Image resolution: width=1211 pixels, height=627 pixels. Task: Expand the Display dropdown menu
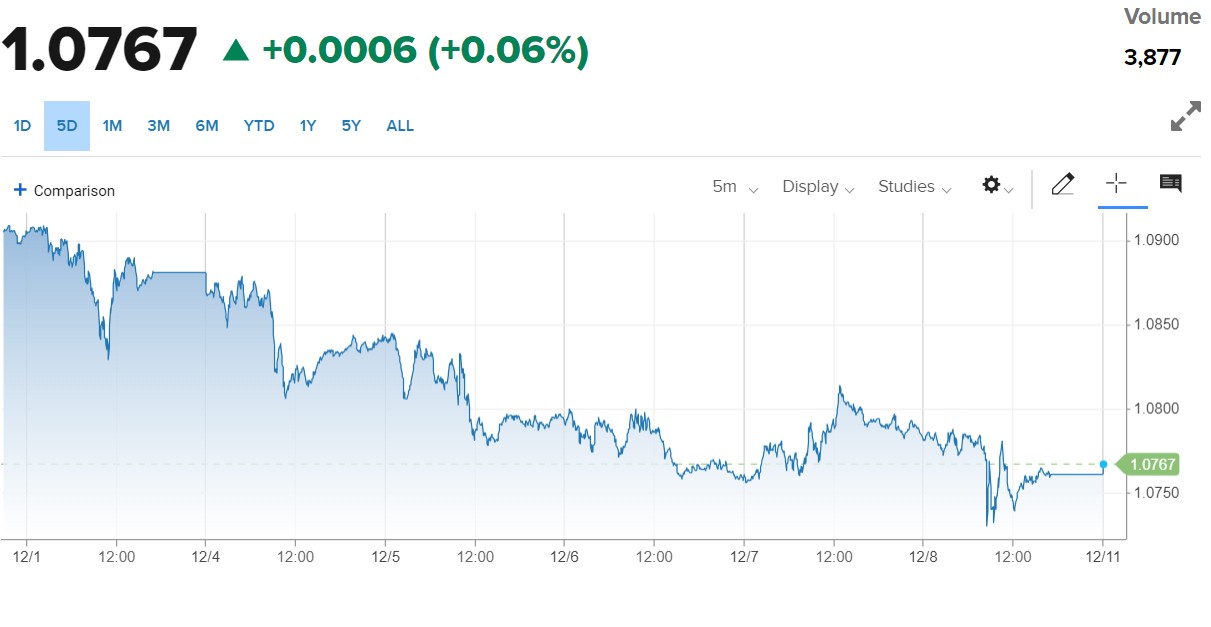(x=818, y=187)
